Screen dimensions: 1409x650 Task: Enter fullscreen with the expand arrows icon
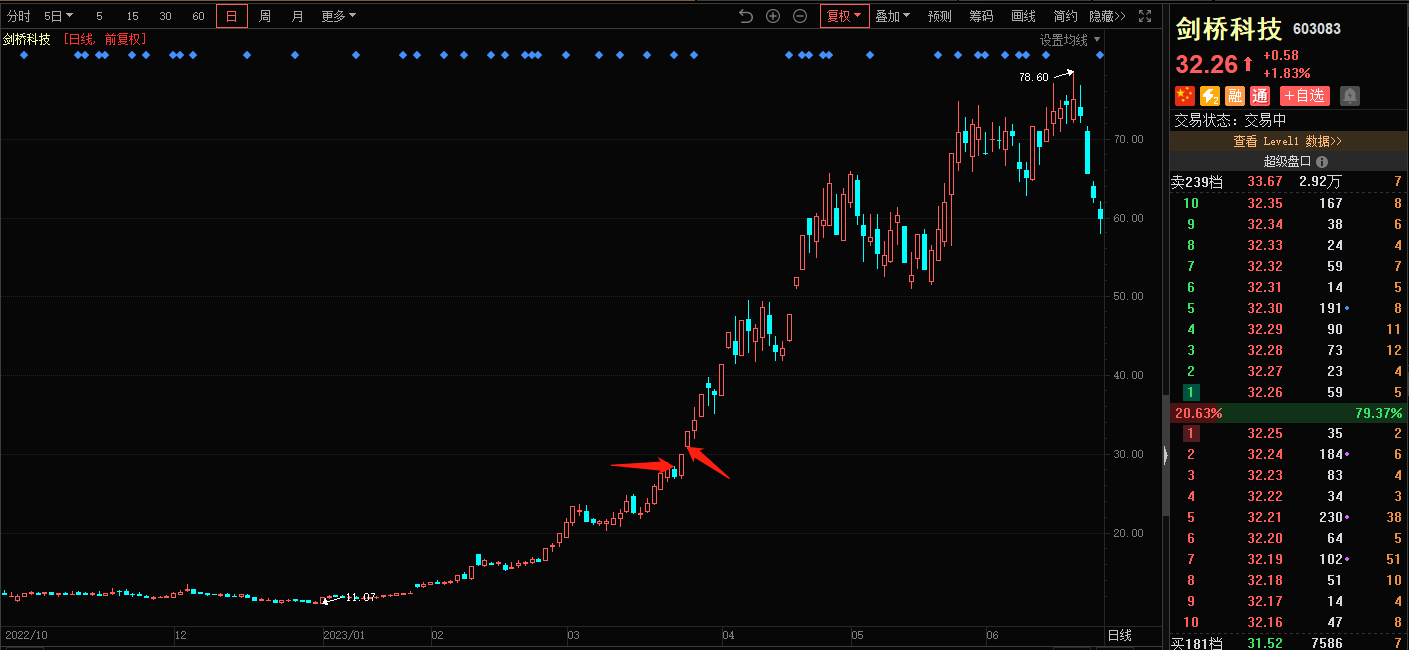(x=1146, y=16)
